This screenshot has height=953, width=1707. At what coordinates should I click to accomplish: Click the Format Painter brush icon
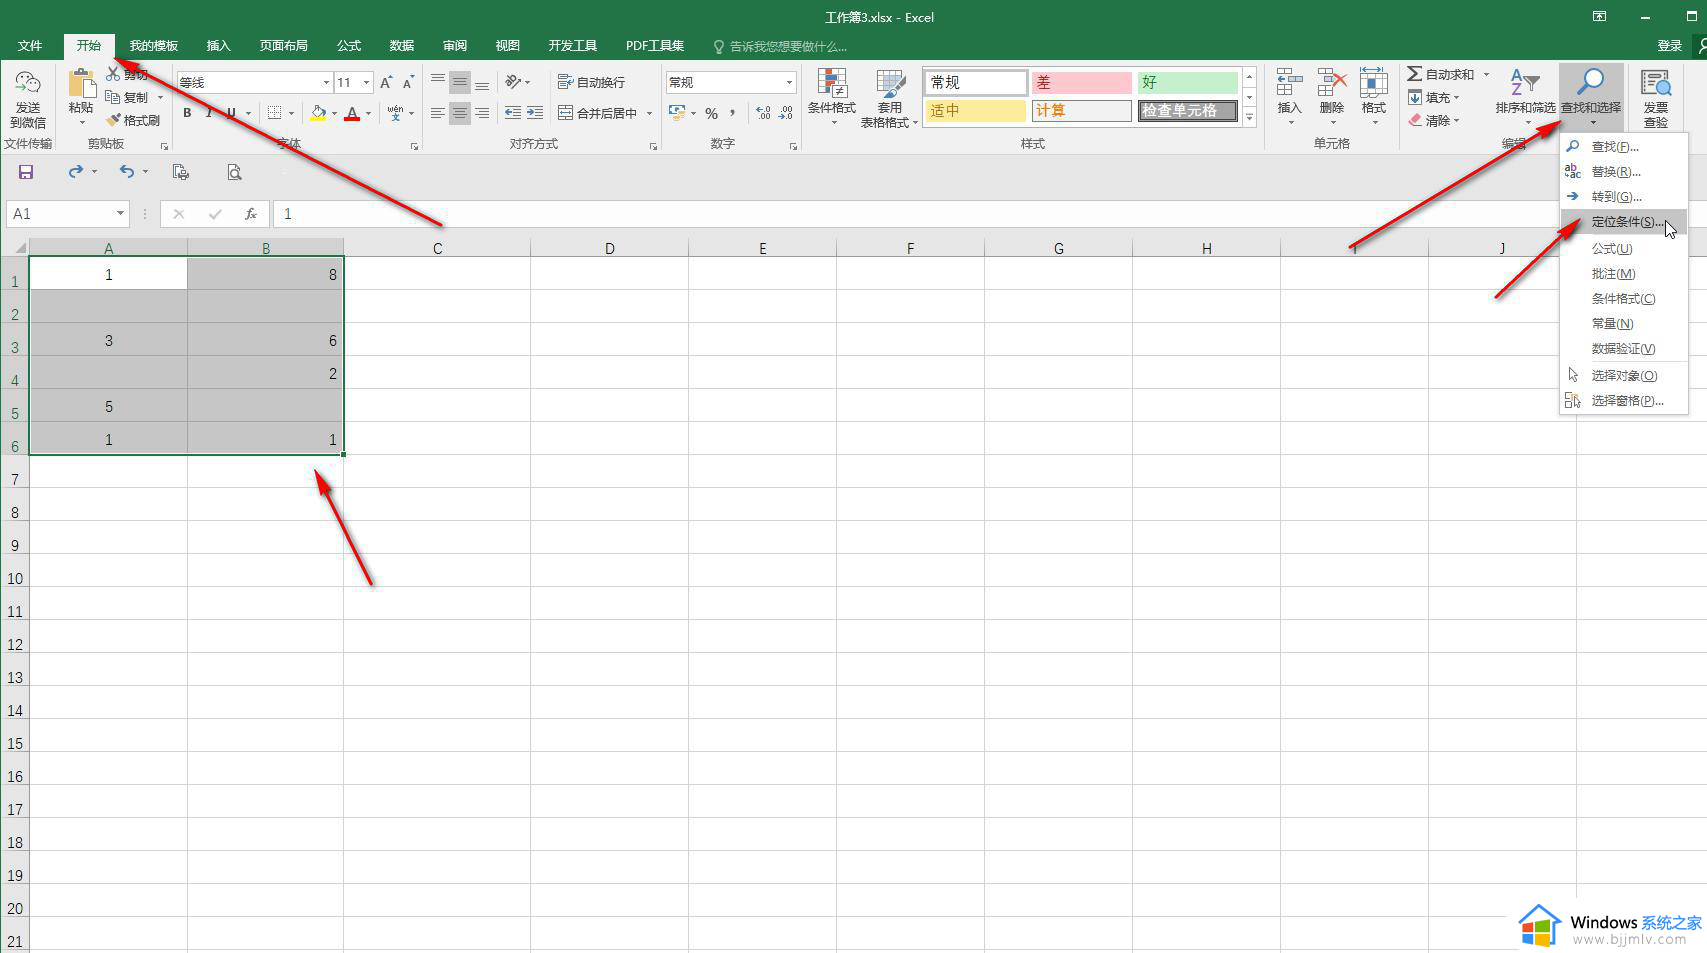(x=114, y=120)
